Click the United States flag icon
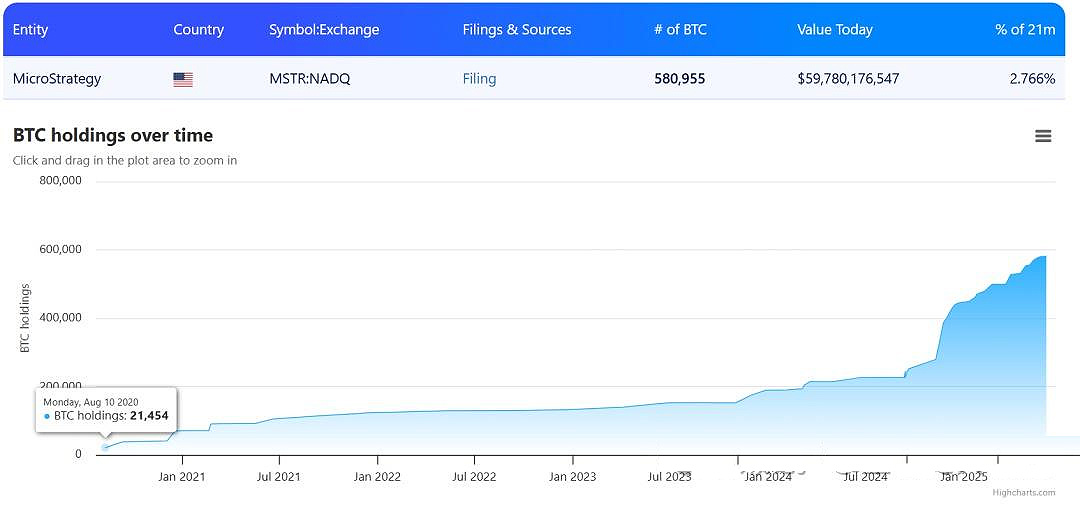This screenshot has height=505, width=1080. [x=183, y=80]
